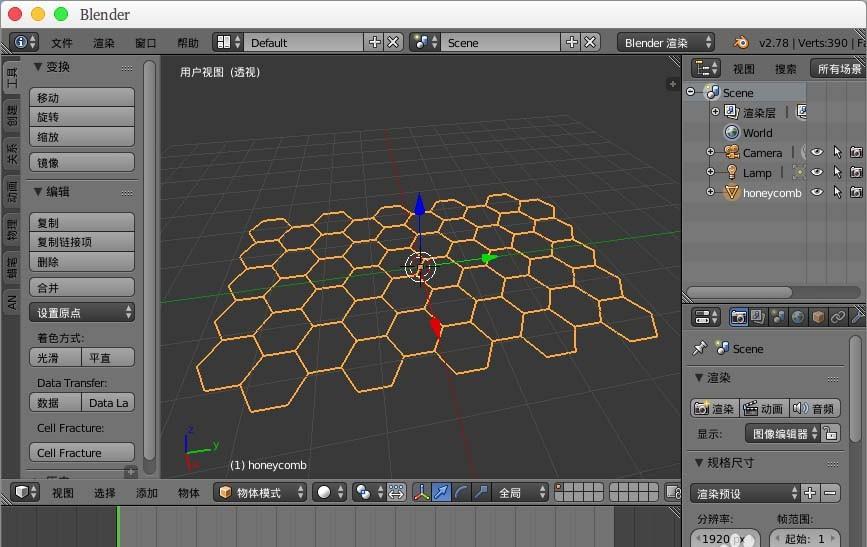This screenshot has width=867, height=547.
Task: Open the 3D view 选择 menu
Action: pyautogui.click(x=105, y=492)
